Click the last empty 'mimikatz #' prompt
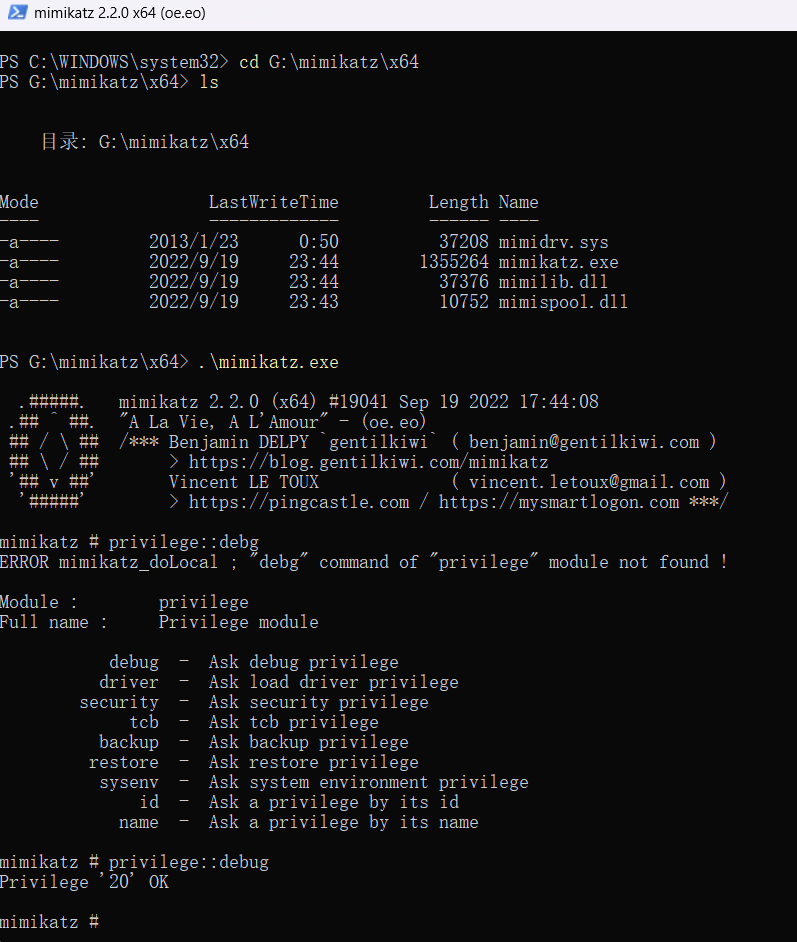The image size is (797, 942). click(x=49, y=922)
